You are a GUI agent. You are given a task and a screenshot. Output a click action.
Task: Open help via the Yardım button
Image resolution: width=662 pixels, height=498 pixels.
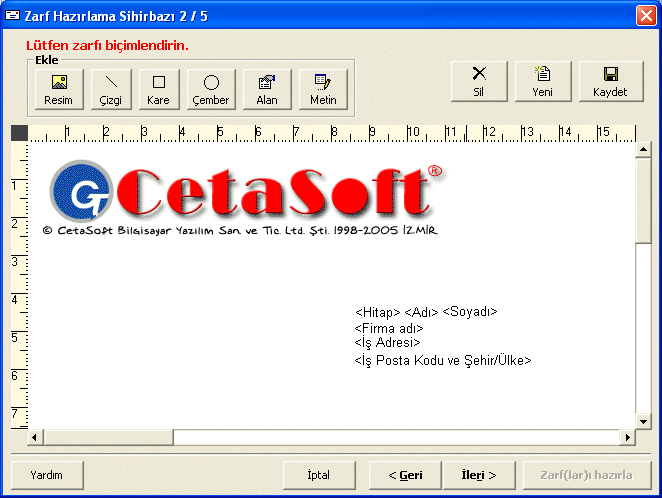47,475
